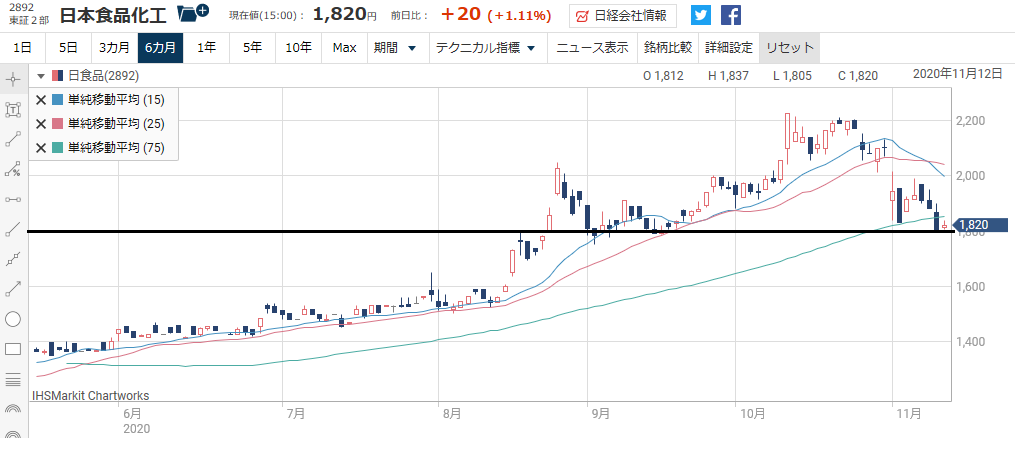Switch to 10年 range tab
Image resolution: width=1015 pixels, height=462 pixels.
[298, 48]
